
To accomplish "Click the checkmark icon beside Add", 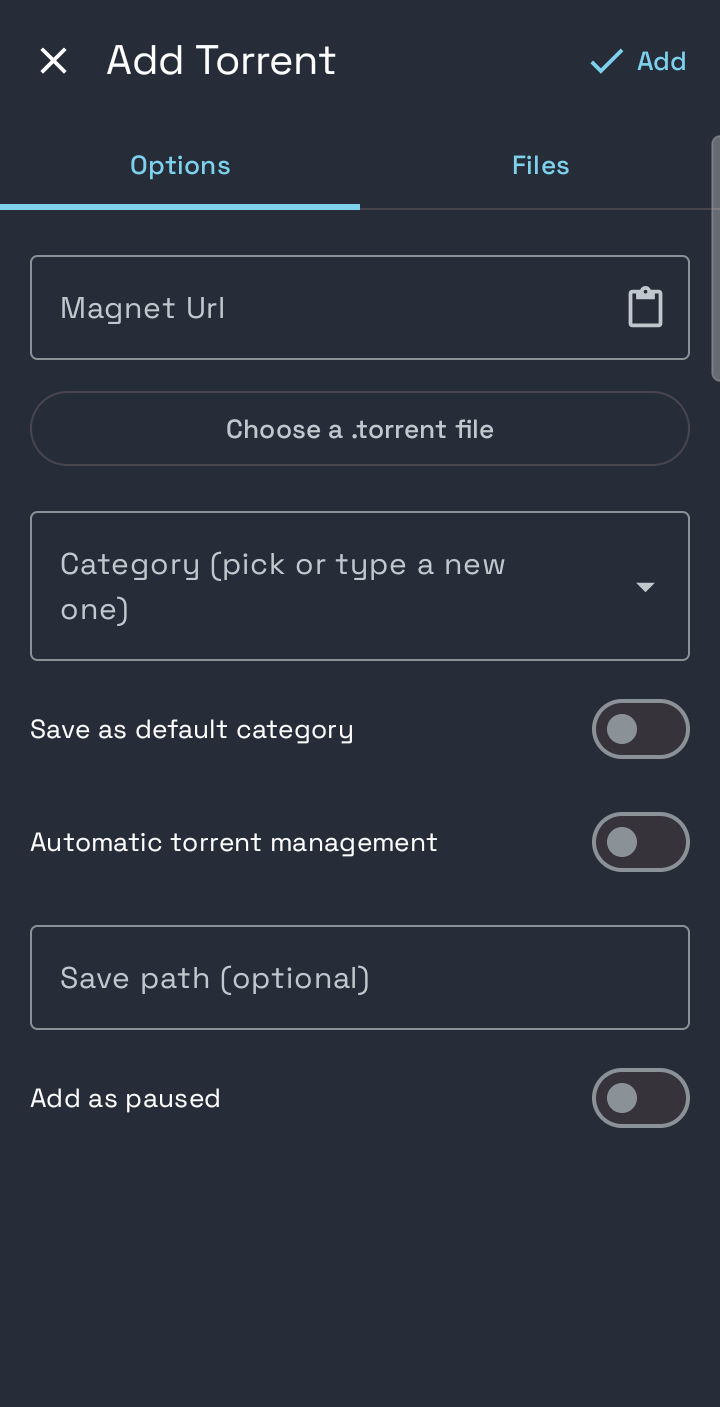I will click(606, 62).
